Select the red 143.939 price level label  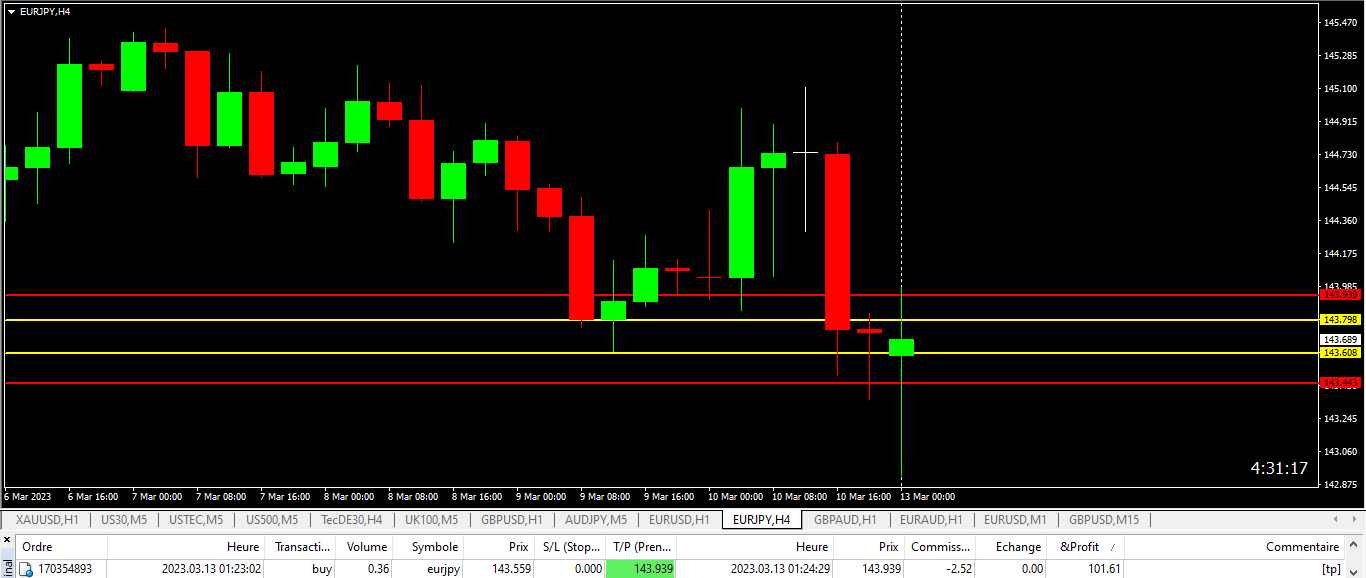pyautogui.click(x=1340, y=295)
